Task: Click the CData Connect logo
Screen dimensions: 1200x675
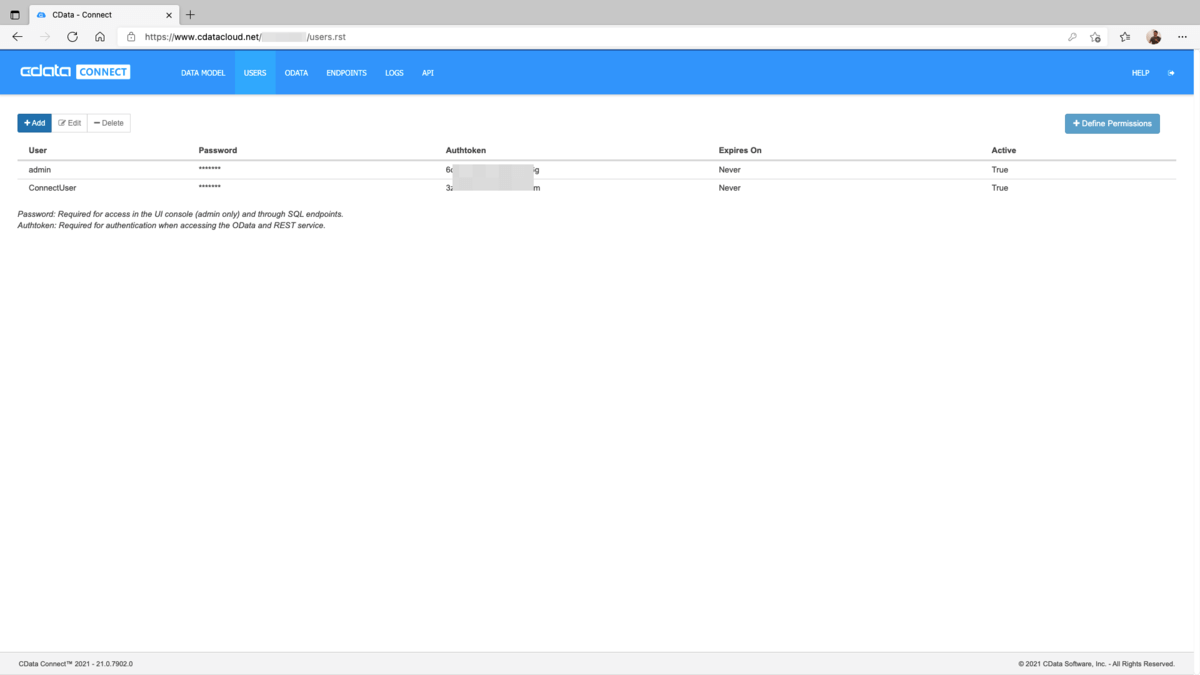Action: pyautogui.click(x=75, y=72)
